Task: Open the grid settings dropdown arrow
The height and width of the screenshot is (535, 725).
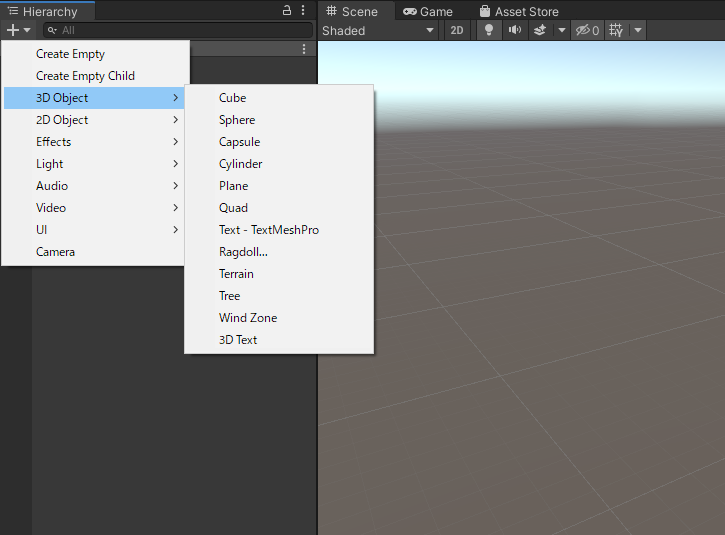Action: coord(638,31)
